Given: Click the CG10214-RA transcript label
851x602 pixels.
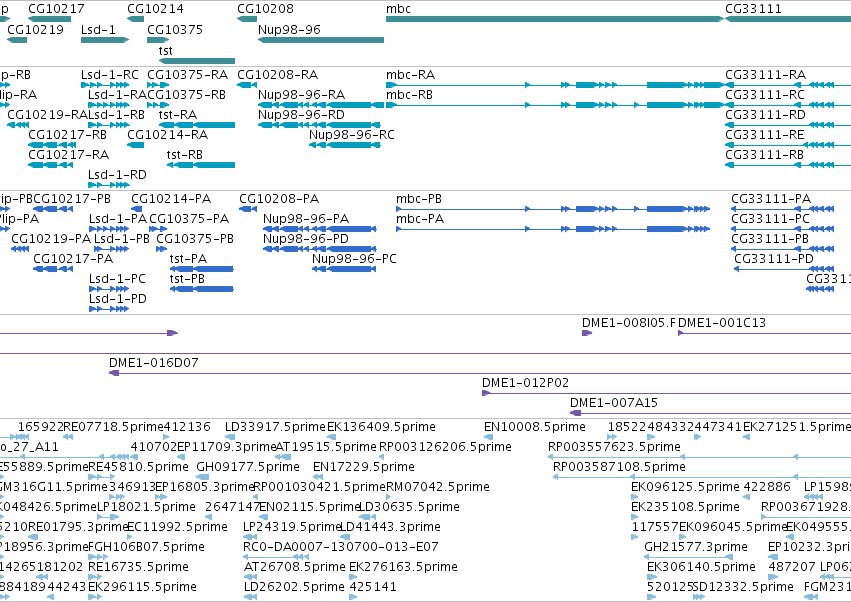Looking at the screenshot, I should point(167,135).
